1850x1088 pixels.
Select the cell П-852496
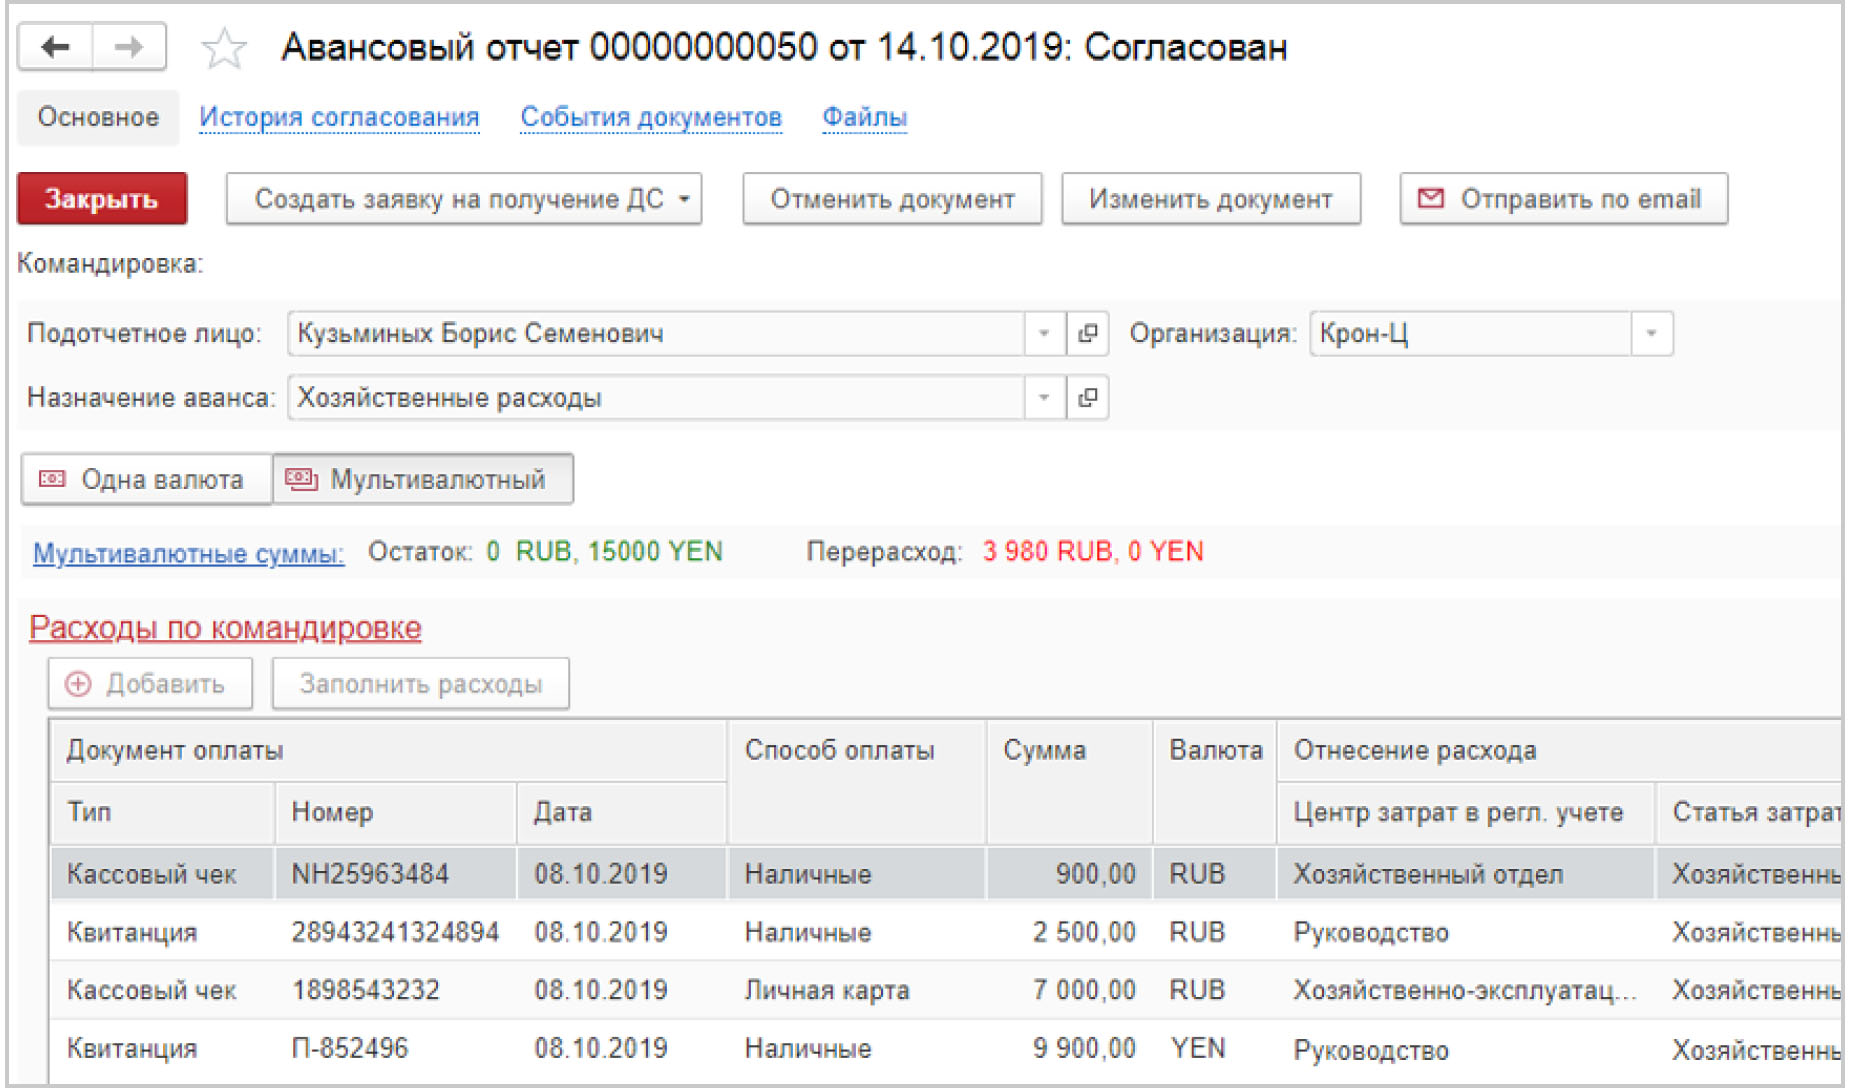point(395,1048)
